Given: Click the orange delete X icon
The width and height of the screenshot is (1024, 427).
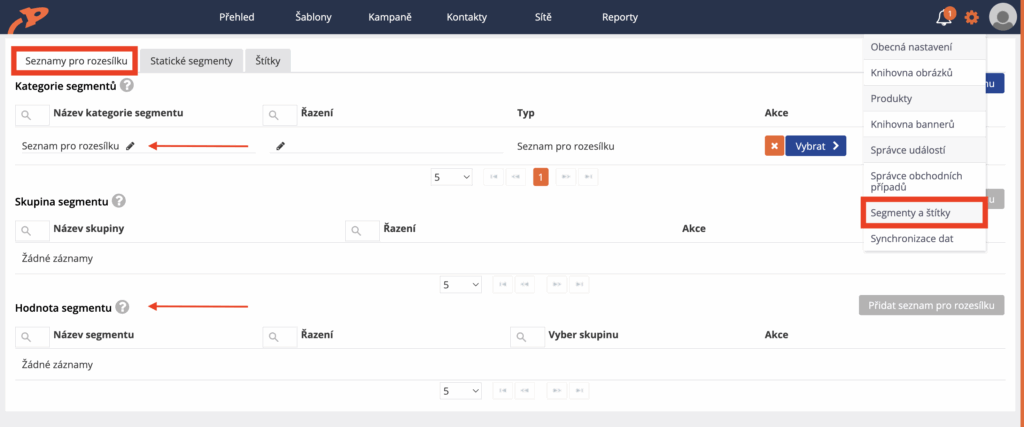Looking at the screenshot, I should tap(773, 146).
